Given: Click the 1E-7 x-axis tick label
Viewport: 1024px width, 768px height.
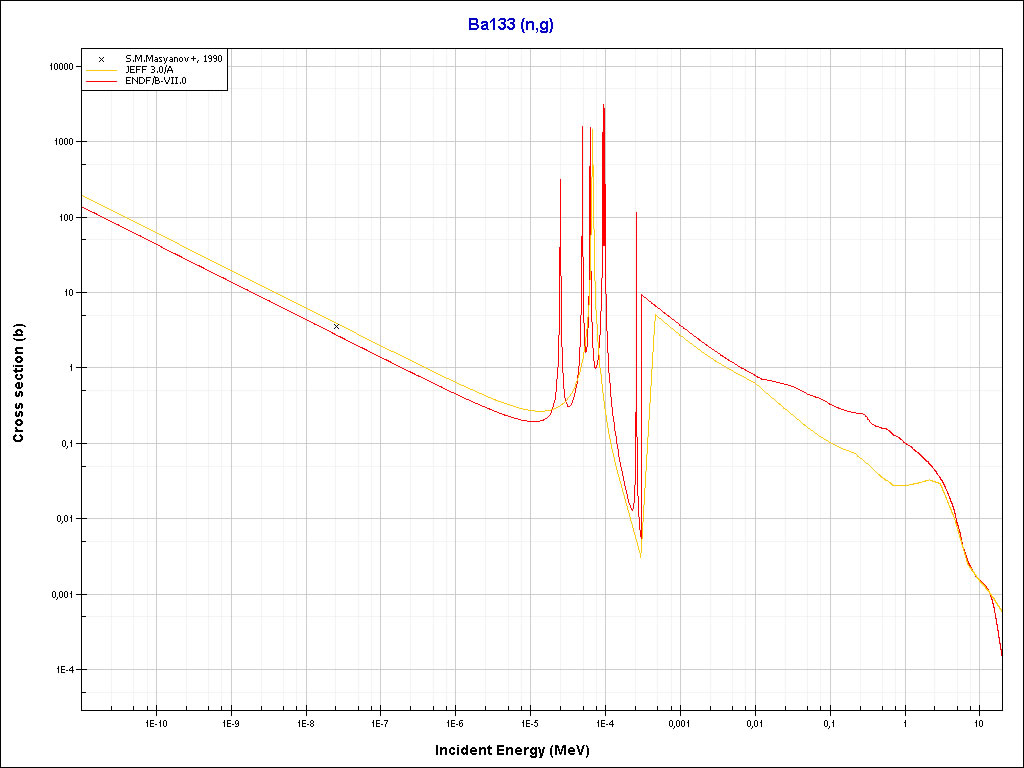Looking at the screenshot, I should [380, 722].
